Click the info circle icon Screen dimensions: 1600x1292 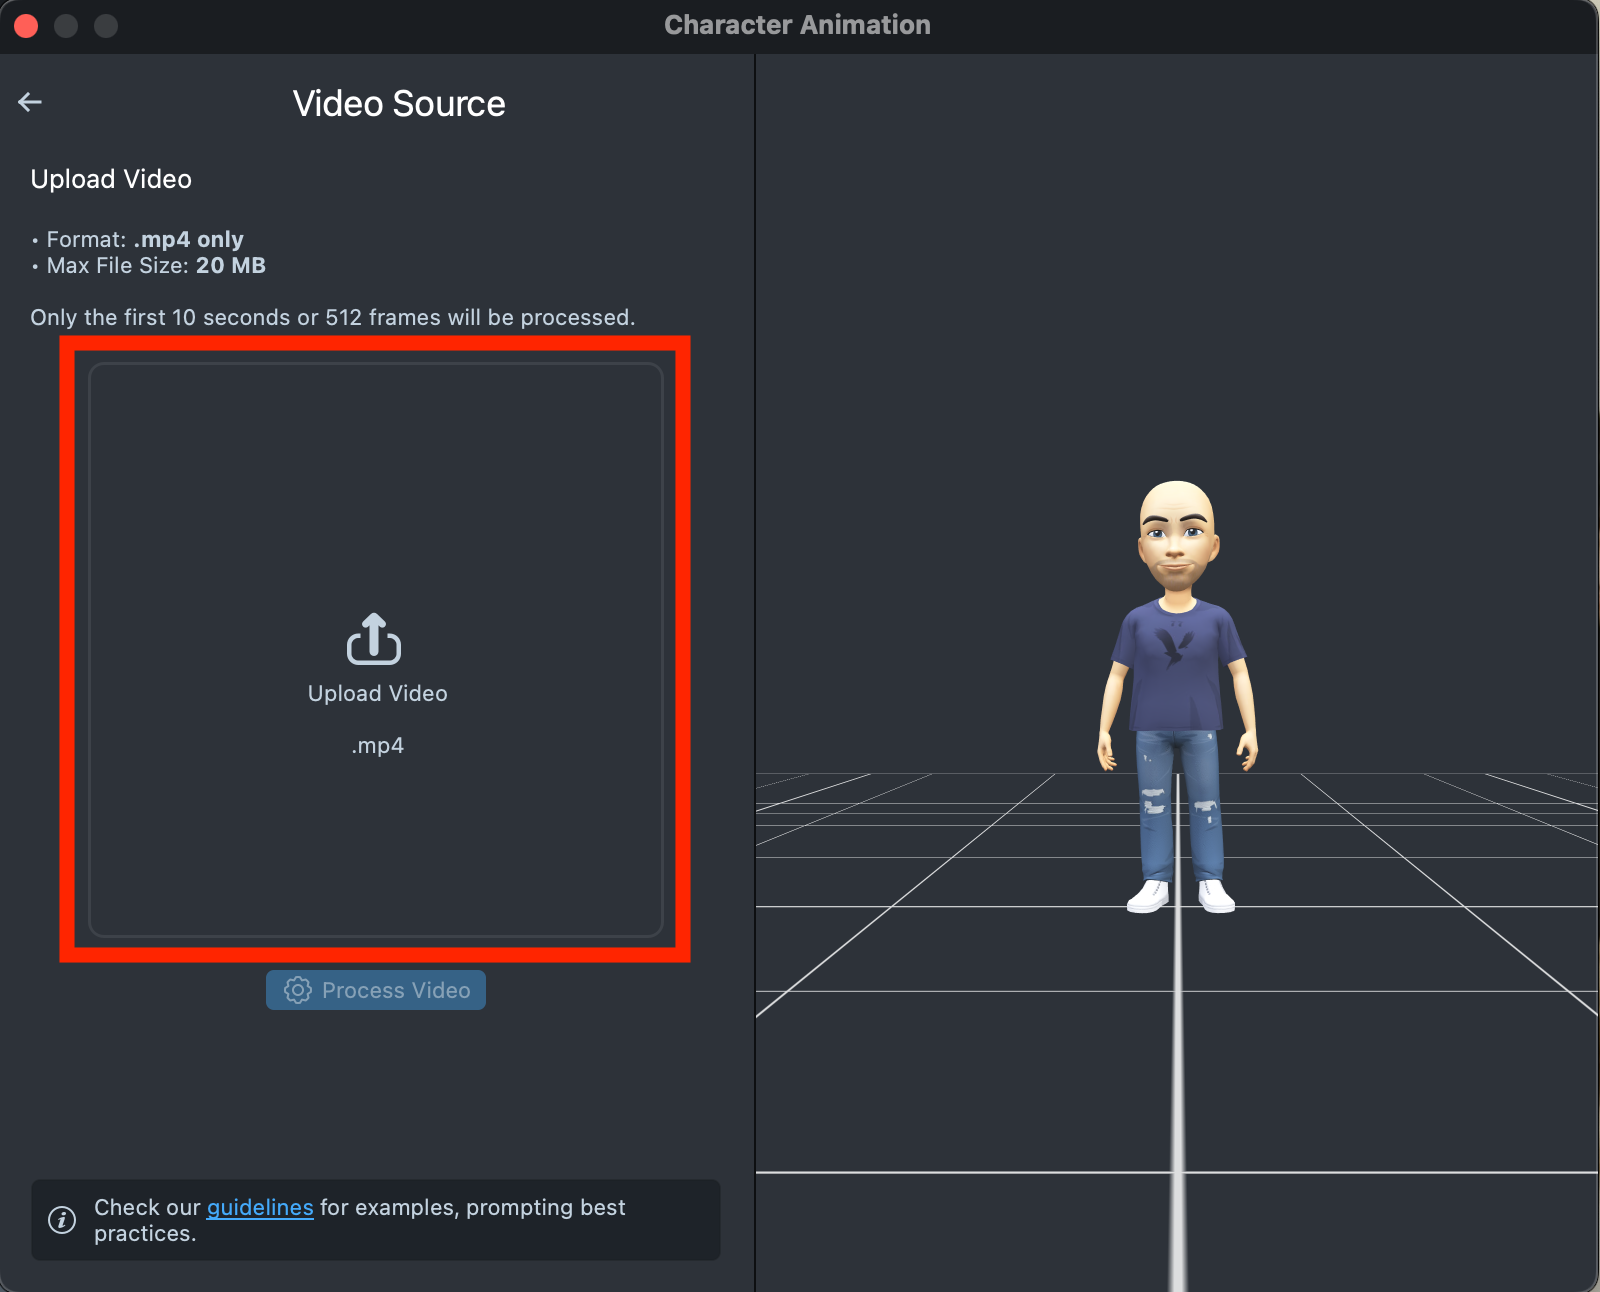tap(62, 1220)
